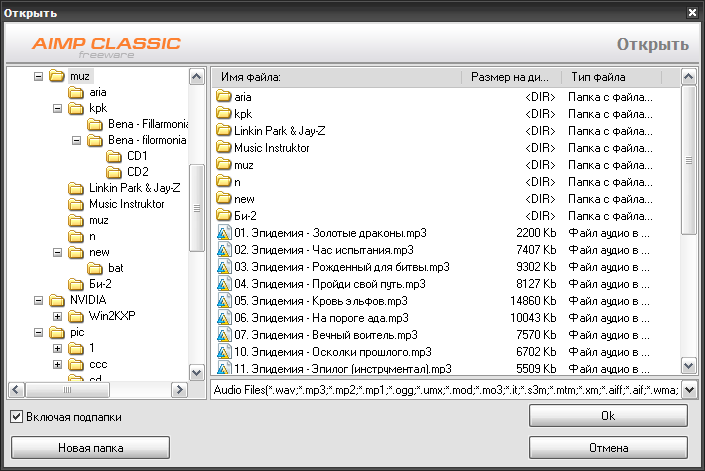Collapse the new folder tree node
Viewport: 705px width, 471px height.
[58, 253]
